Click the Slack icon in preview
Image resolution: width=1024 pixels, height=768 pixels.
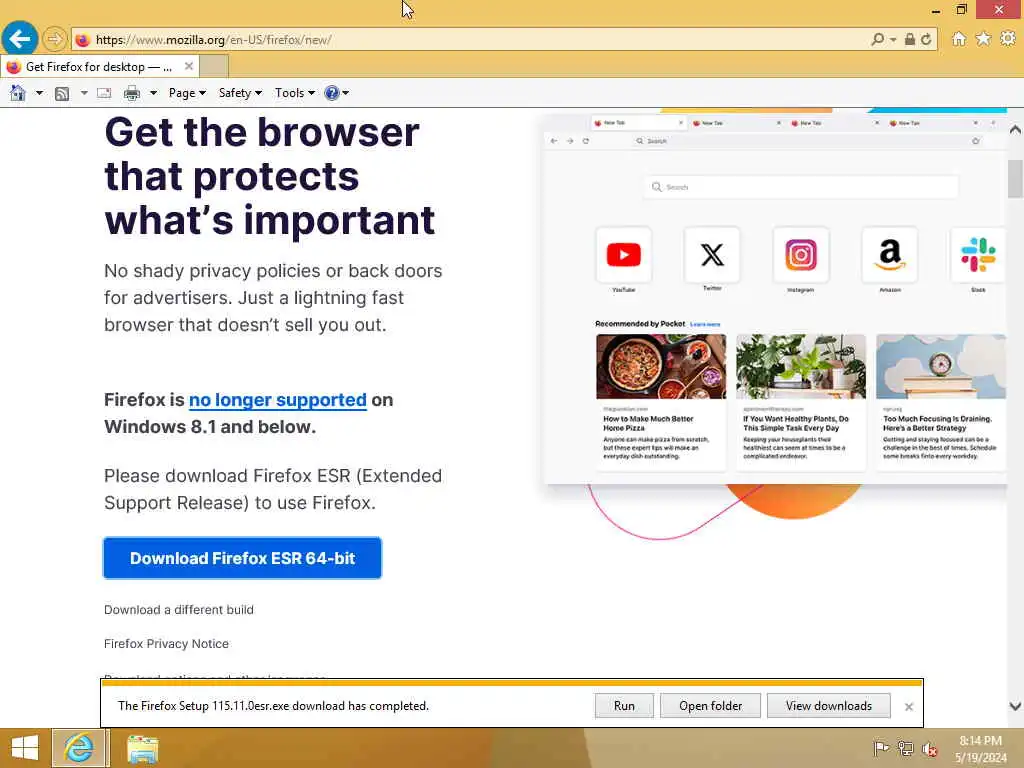pyautogui.click(x=978, y=255)
